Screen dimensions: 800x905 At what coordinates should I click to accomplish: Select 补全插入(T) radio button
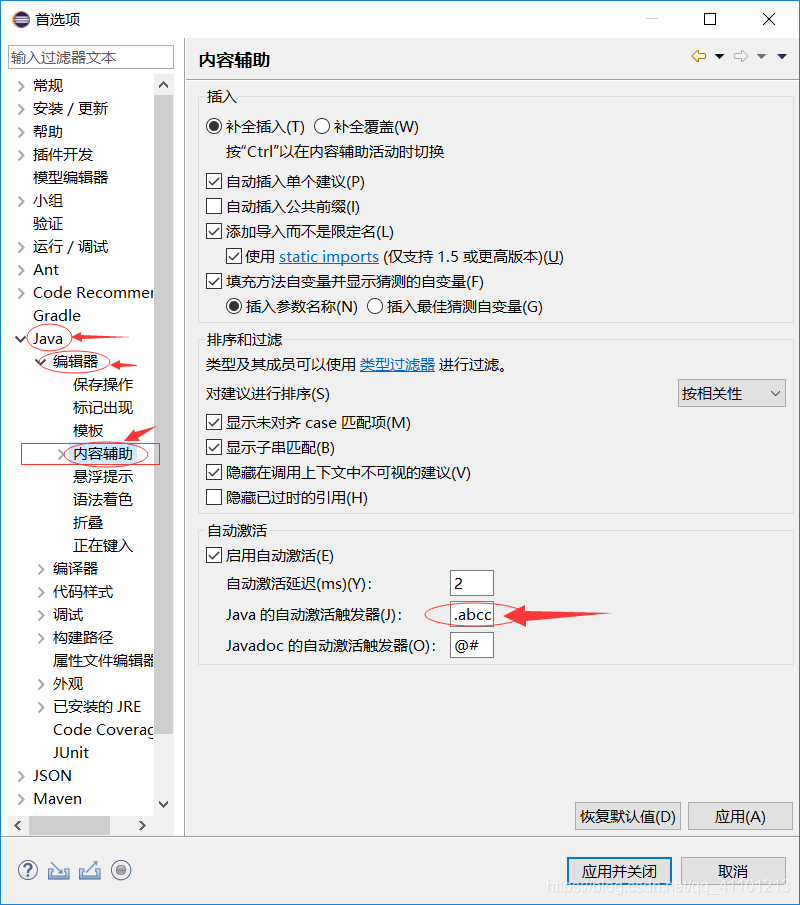click(x=214, y=126)
